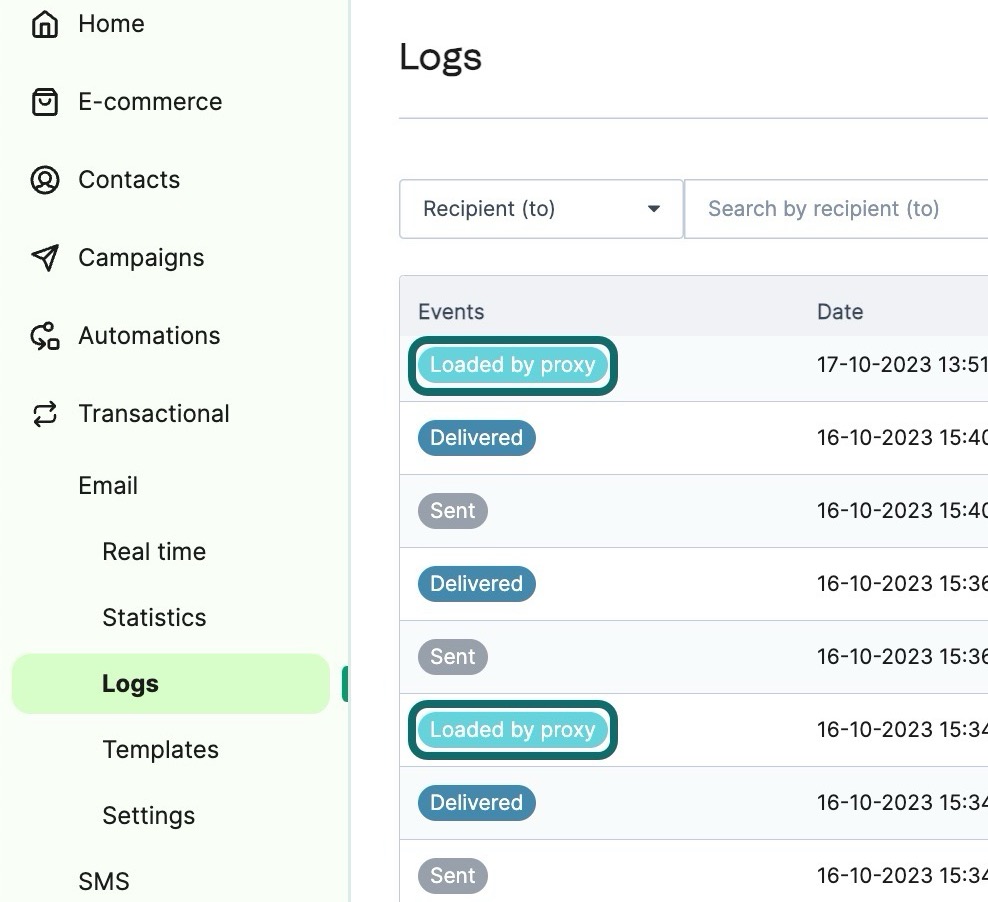988x902 pixels.
Task: Open the Templates page
Action: pyautogui.click(x=160, y=749)
